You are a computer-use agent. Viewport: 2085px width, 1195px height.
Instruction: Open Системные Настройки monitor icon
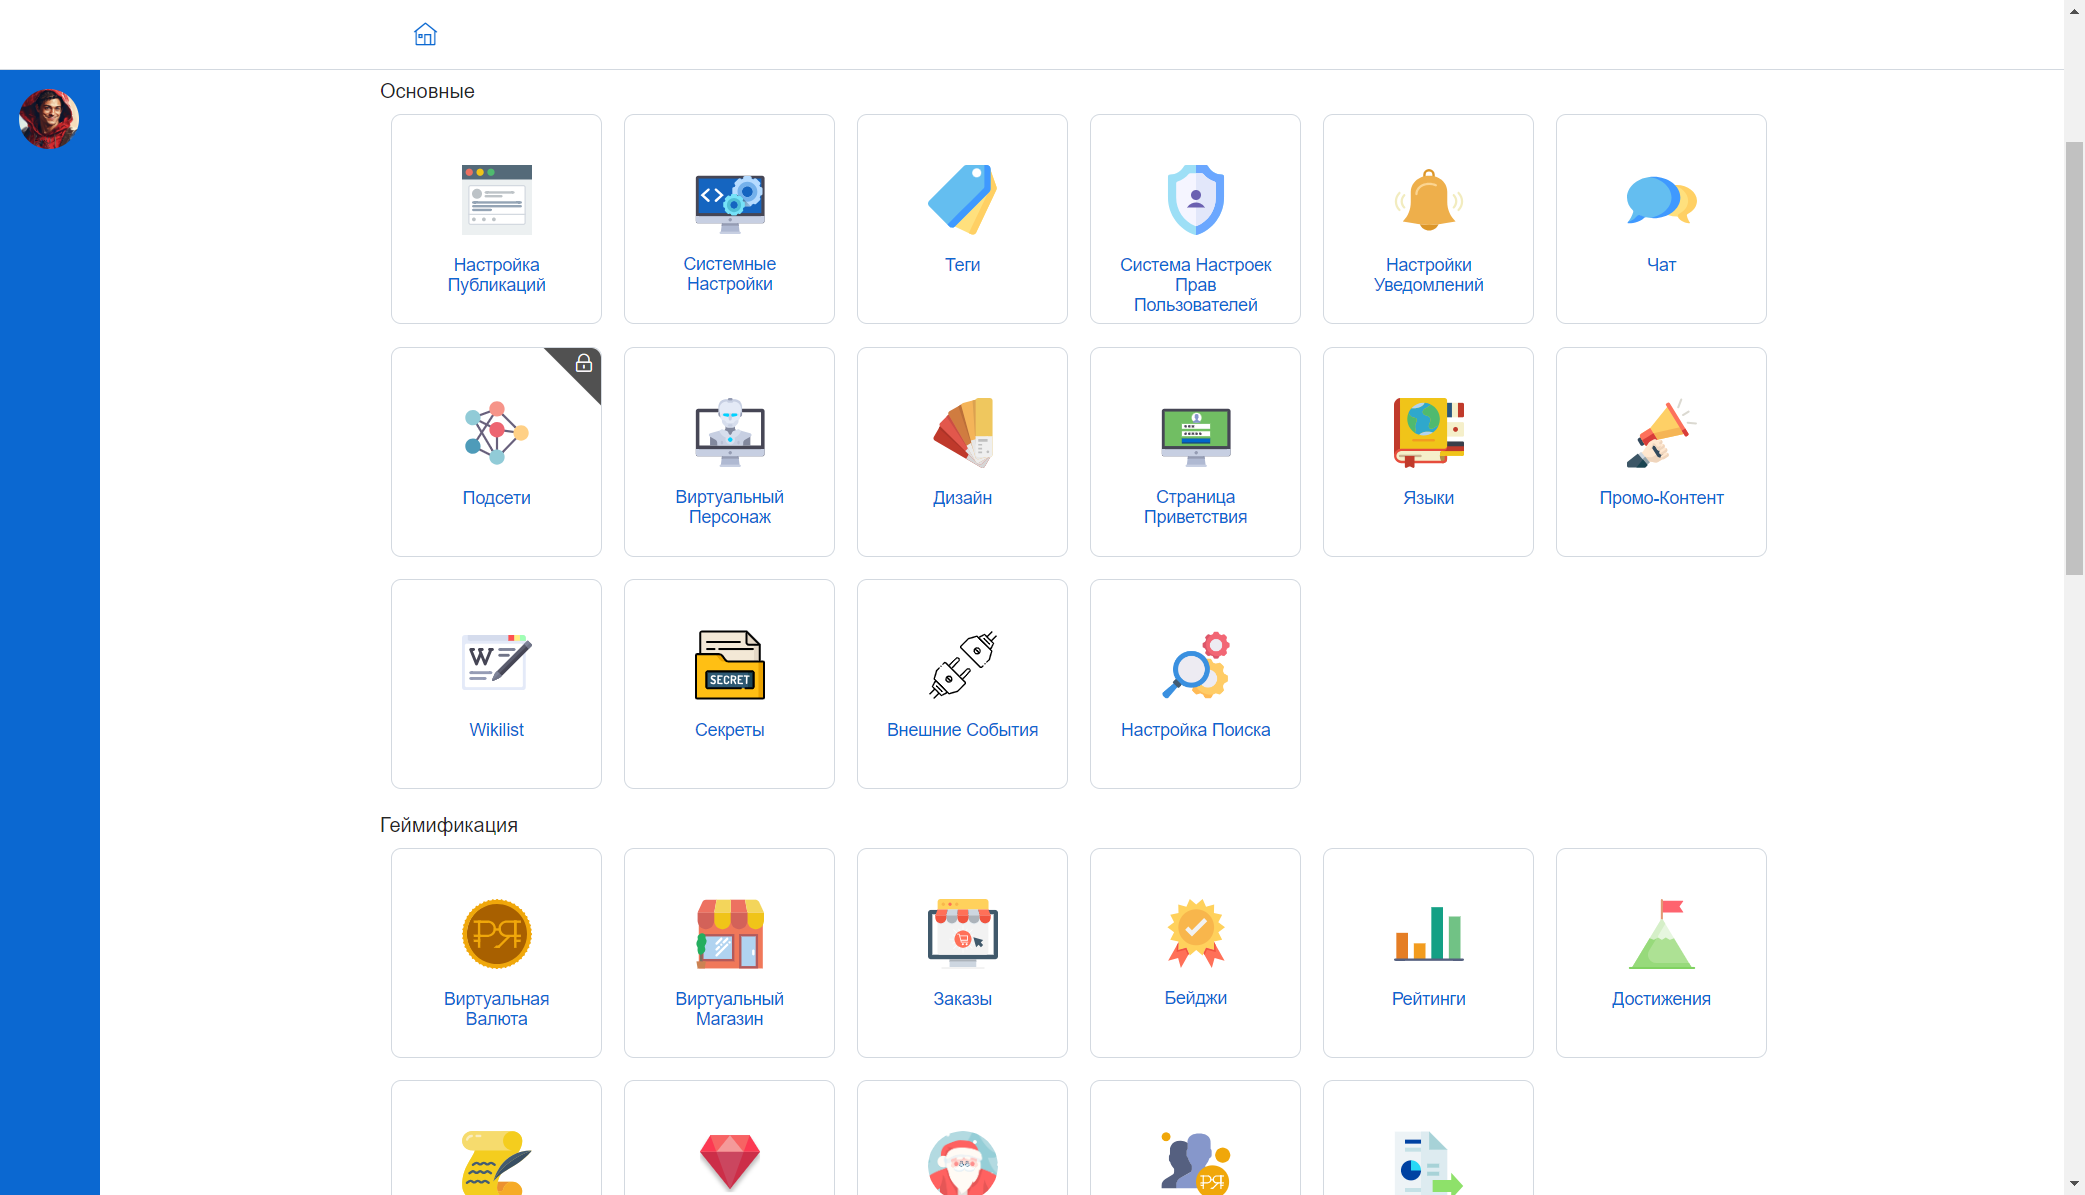coord(729,201)
